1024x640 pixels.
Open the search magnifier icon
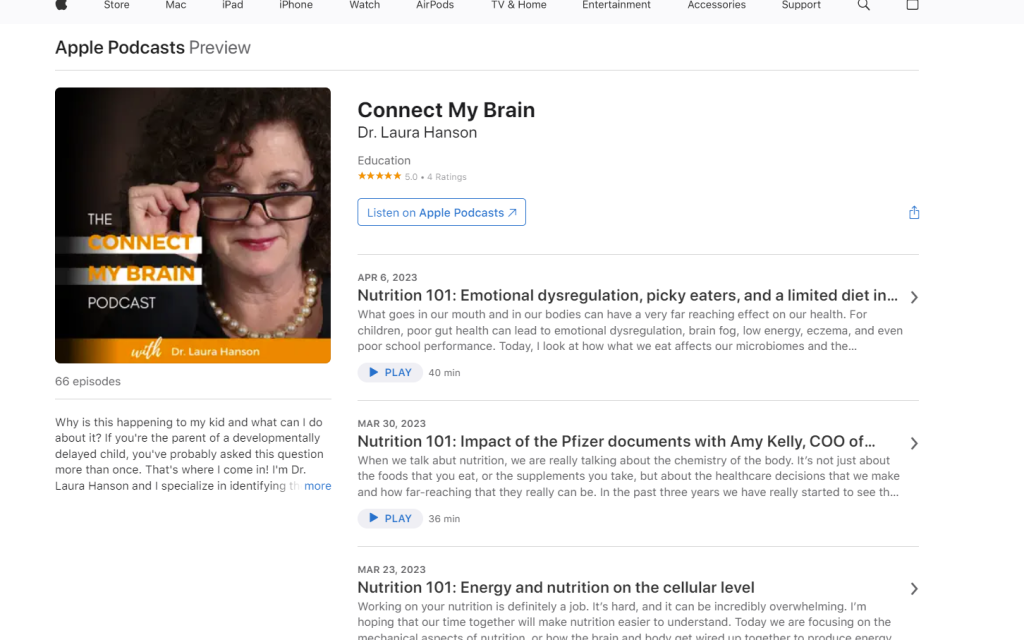coord(864,5)
